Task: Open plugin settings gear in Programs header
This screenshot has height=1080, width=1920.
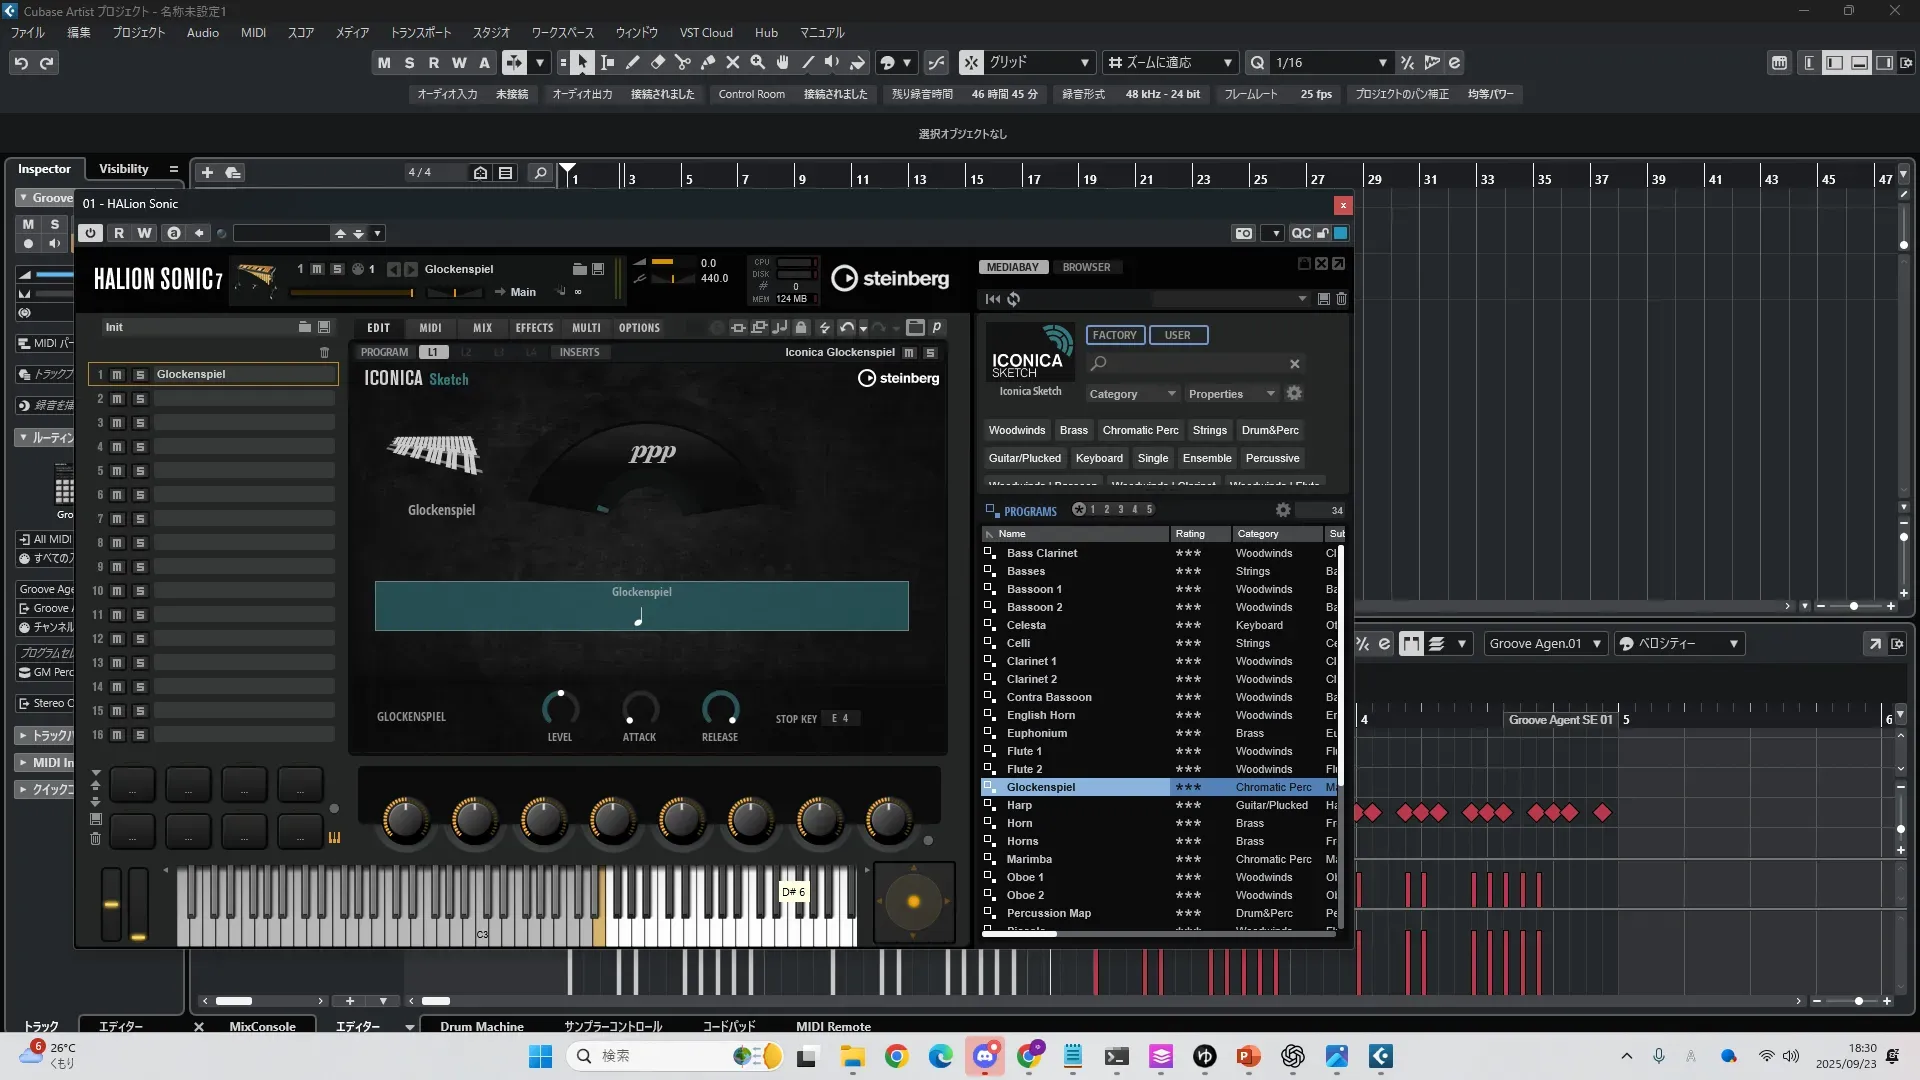Action: (x=1283, y=510)
